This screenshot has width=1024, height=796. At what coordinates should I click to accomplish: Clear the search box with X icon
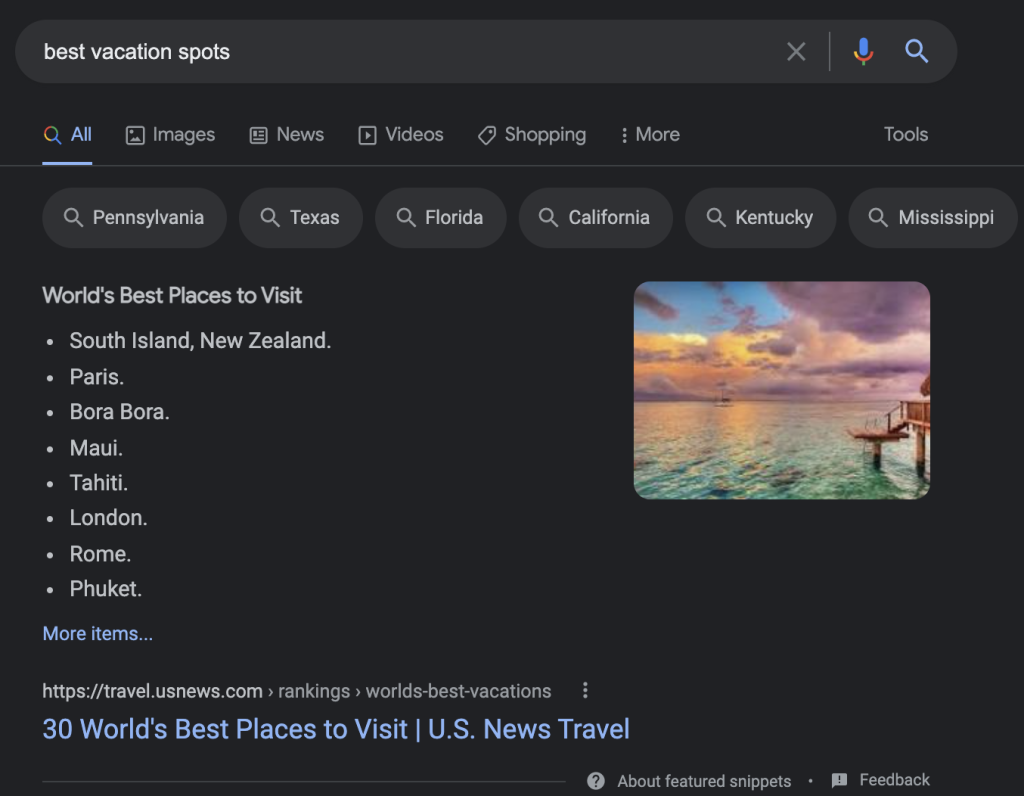(796, 52)
